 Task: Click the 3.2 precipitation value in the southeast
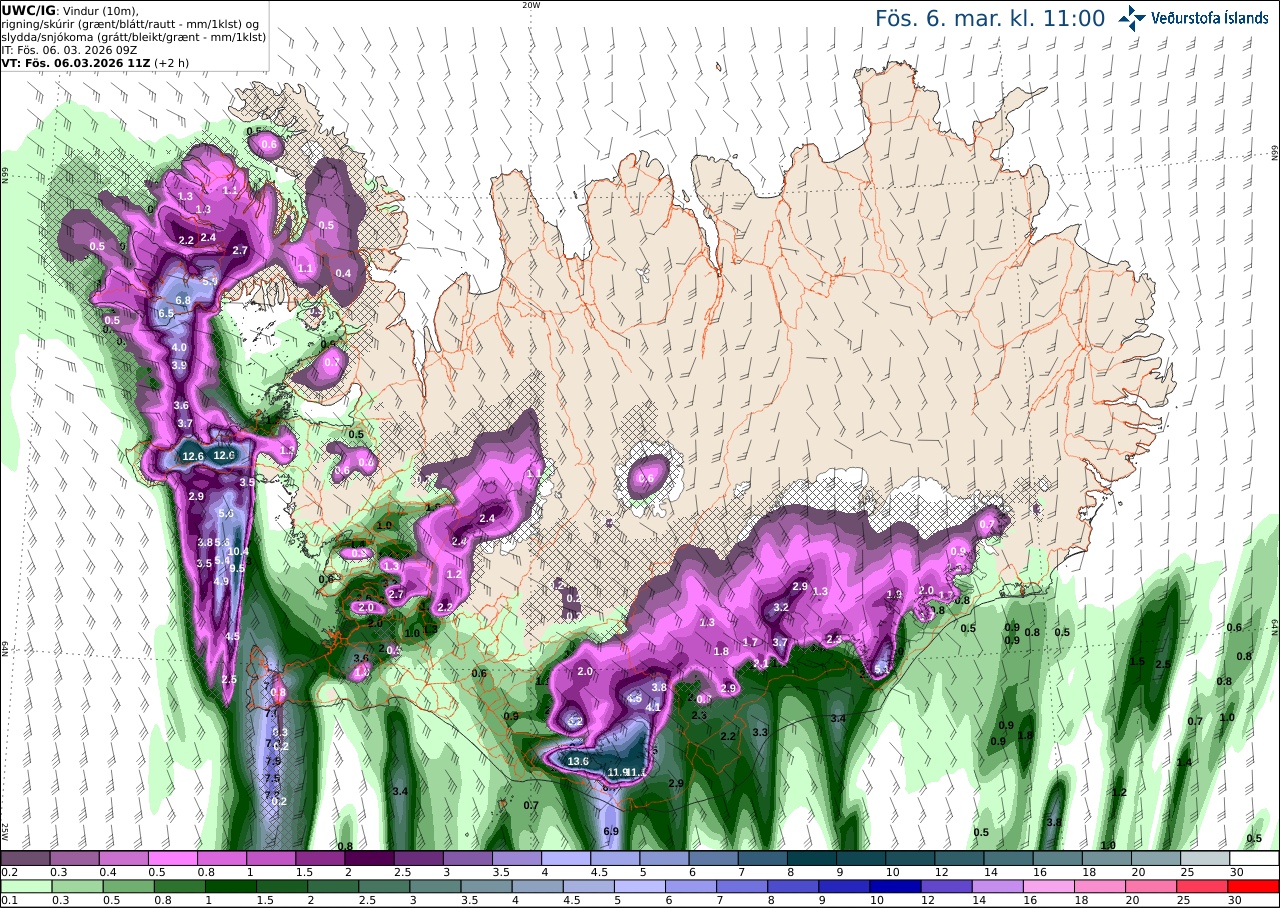pyautogui.click(x=781, y=607)
